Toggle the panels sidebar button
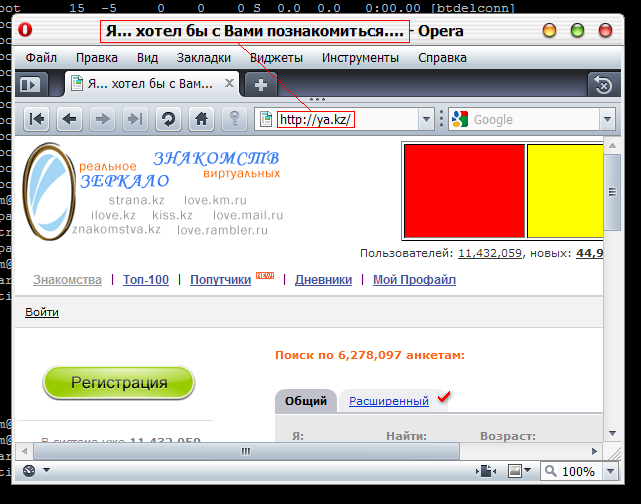This screenshot has width=641, height=504. click(30, 85)
